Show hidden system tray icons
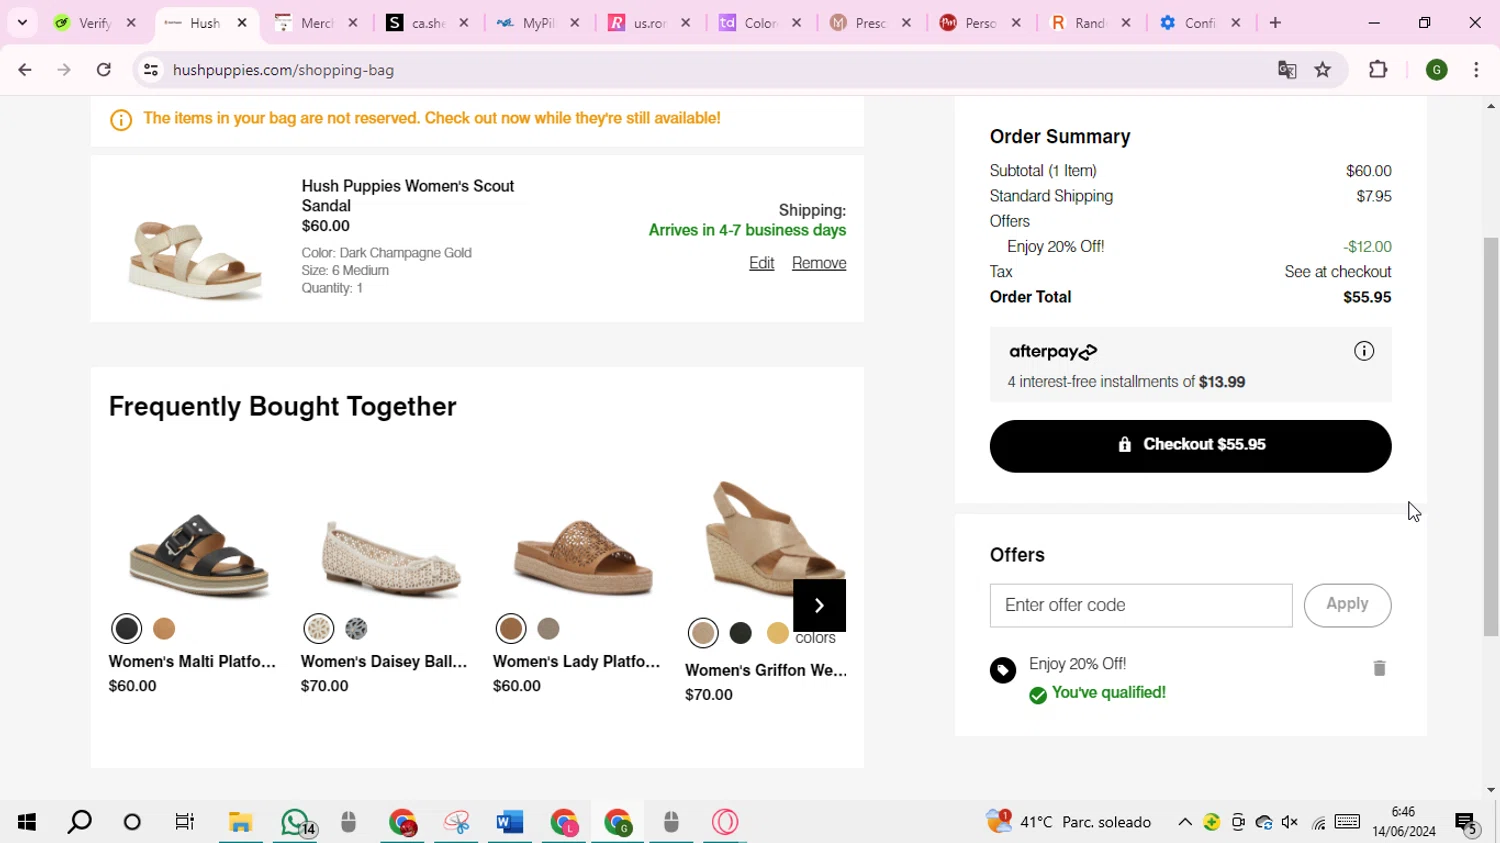Image resolution: width=1500 pixels, height=843 pixels. click(x=1185, y=822)
